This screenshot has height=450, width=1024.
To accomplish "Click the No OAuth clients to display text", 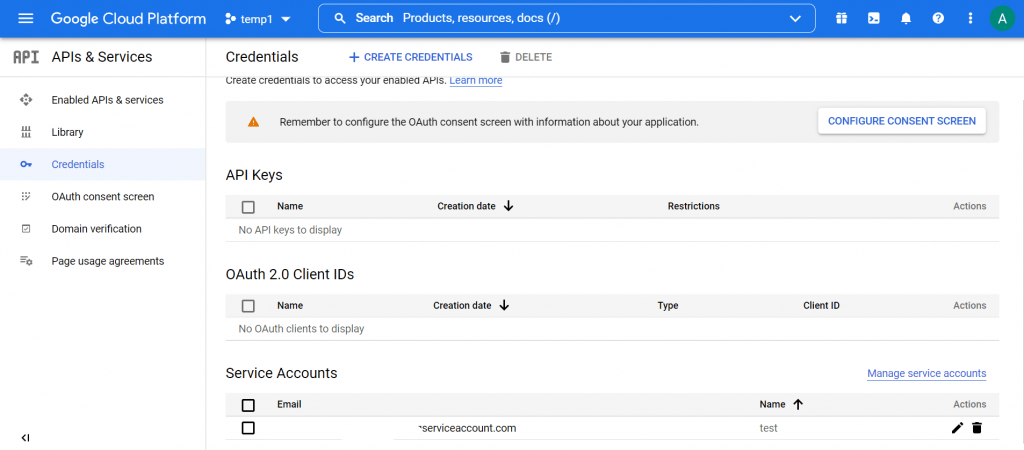I will (x=301, y=329).
